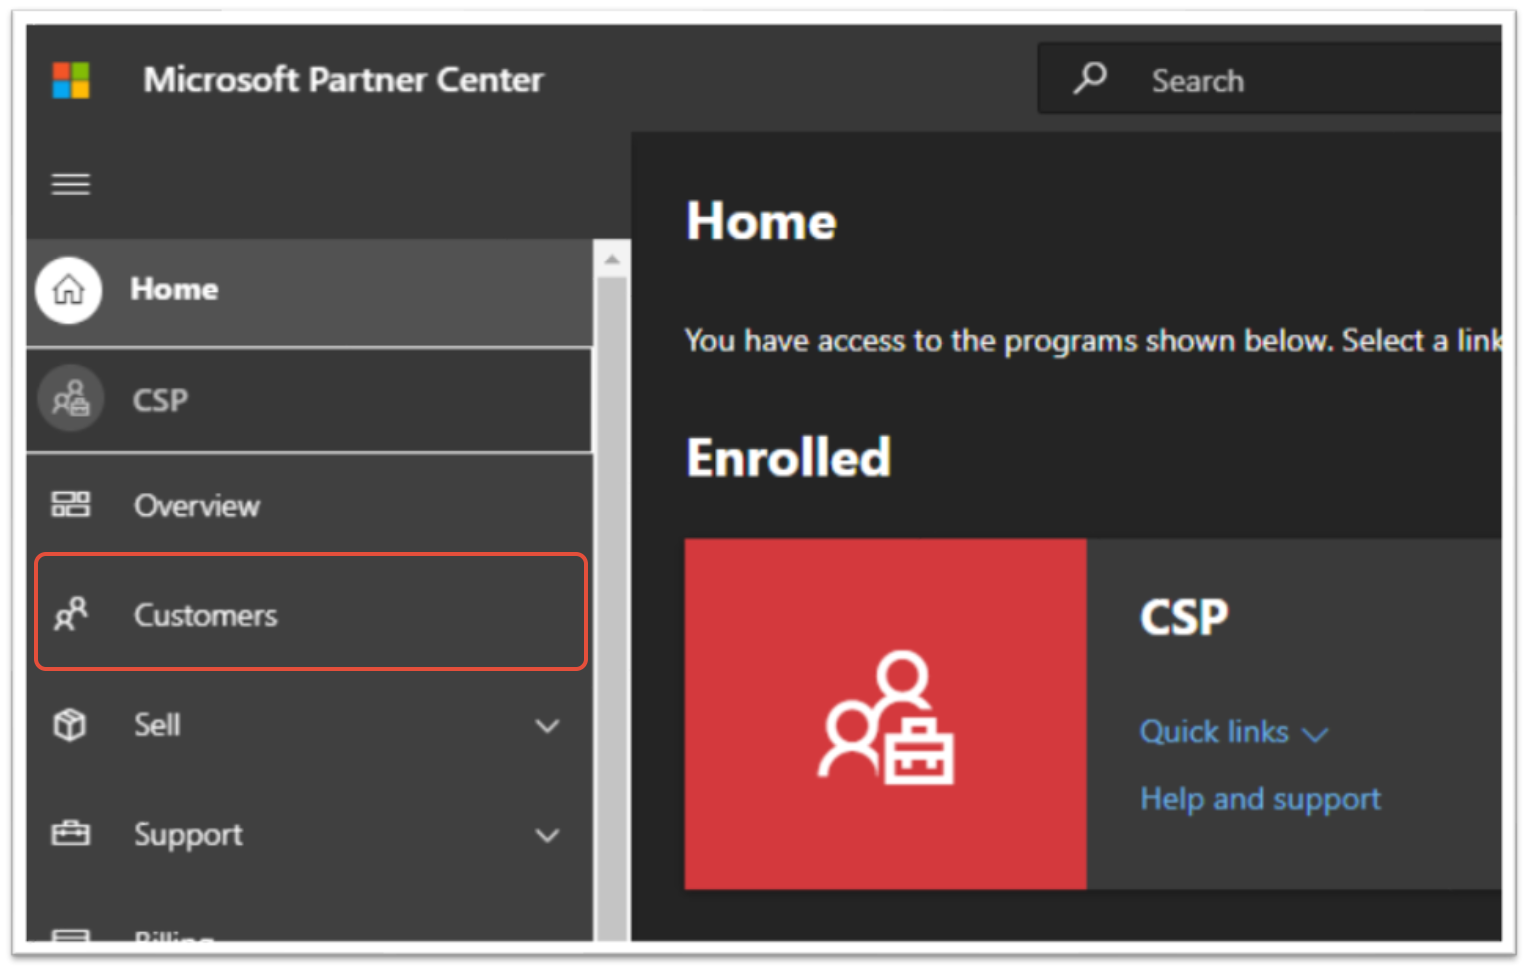Click the Customers people icon
The image size is (1528, 971).
[x=71, y=613]
